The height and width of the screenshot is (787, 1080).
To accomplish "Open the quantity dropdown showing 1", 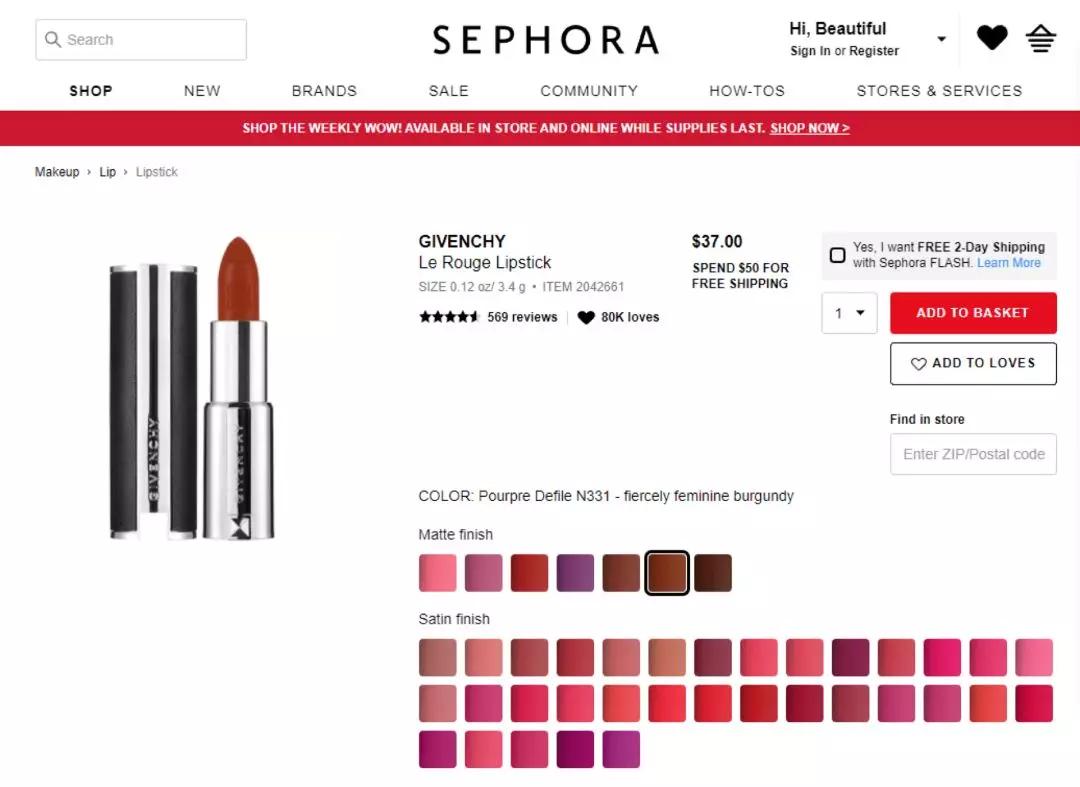I will click(x=849, y=313).
